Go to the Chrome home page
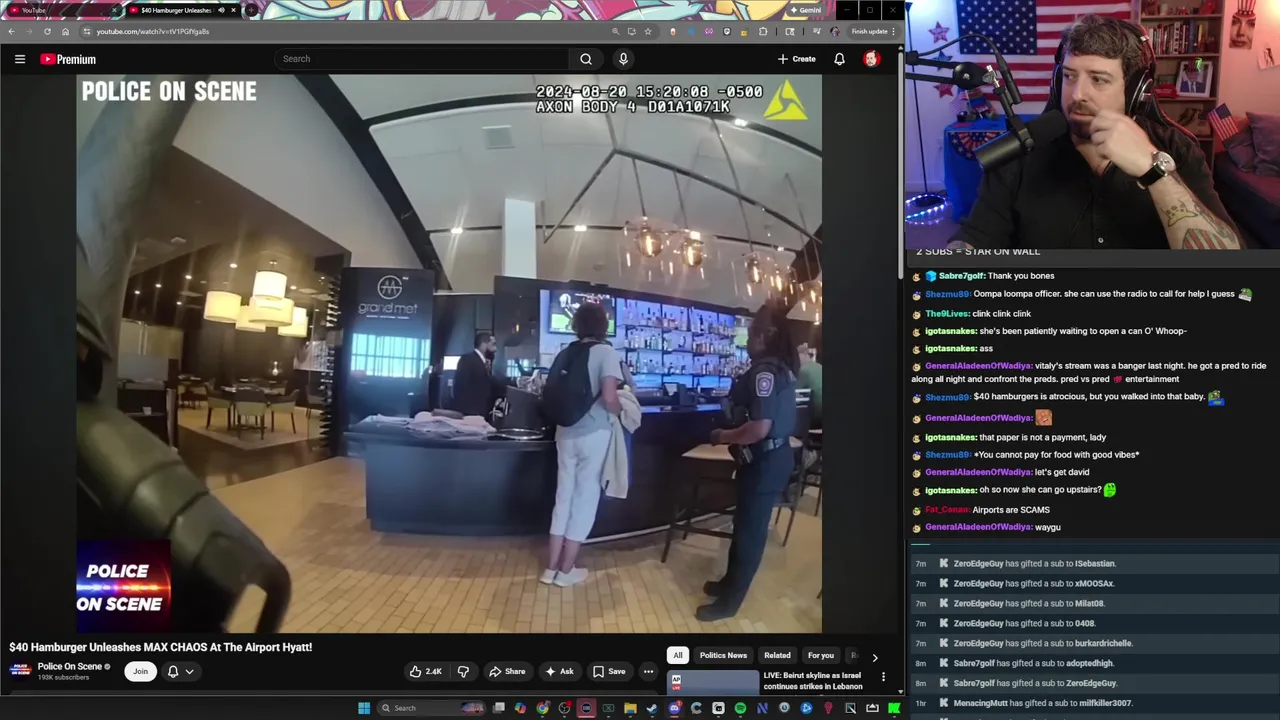 coord(65,31)
